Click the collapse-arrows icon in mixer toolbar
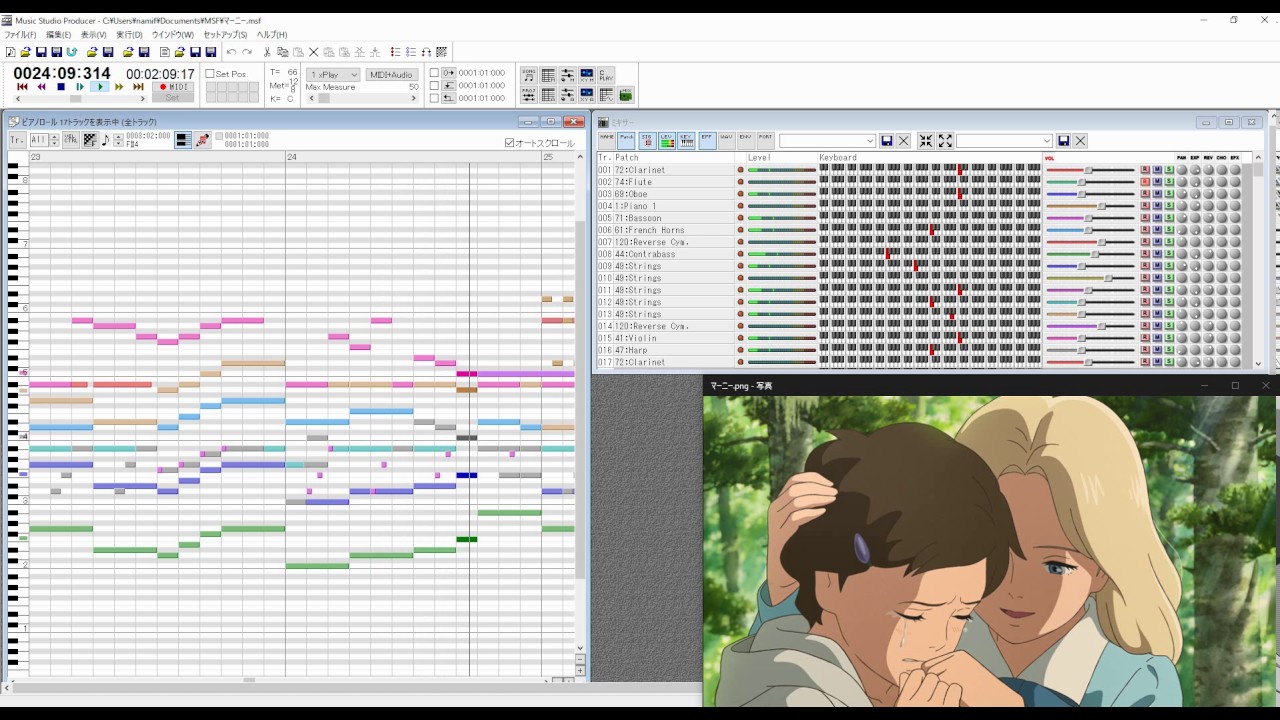 (926, 141)
